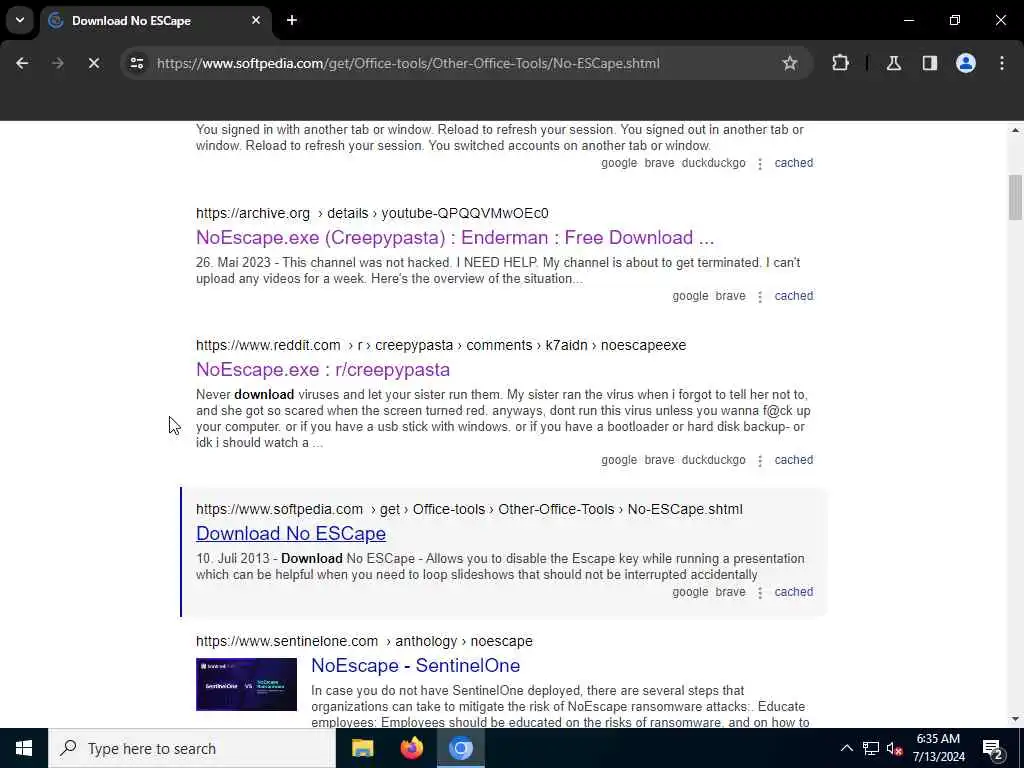This screenshot has height=768, width=1024.
Task: Open the Download No ESCape result
Action: pos(291,534)
